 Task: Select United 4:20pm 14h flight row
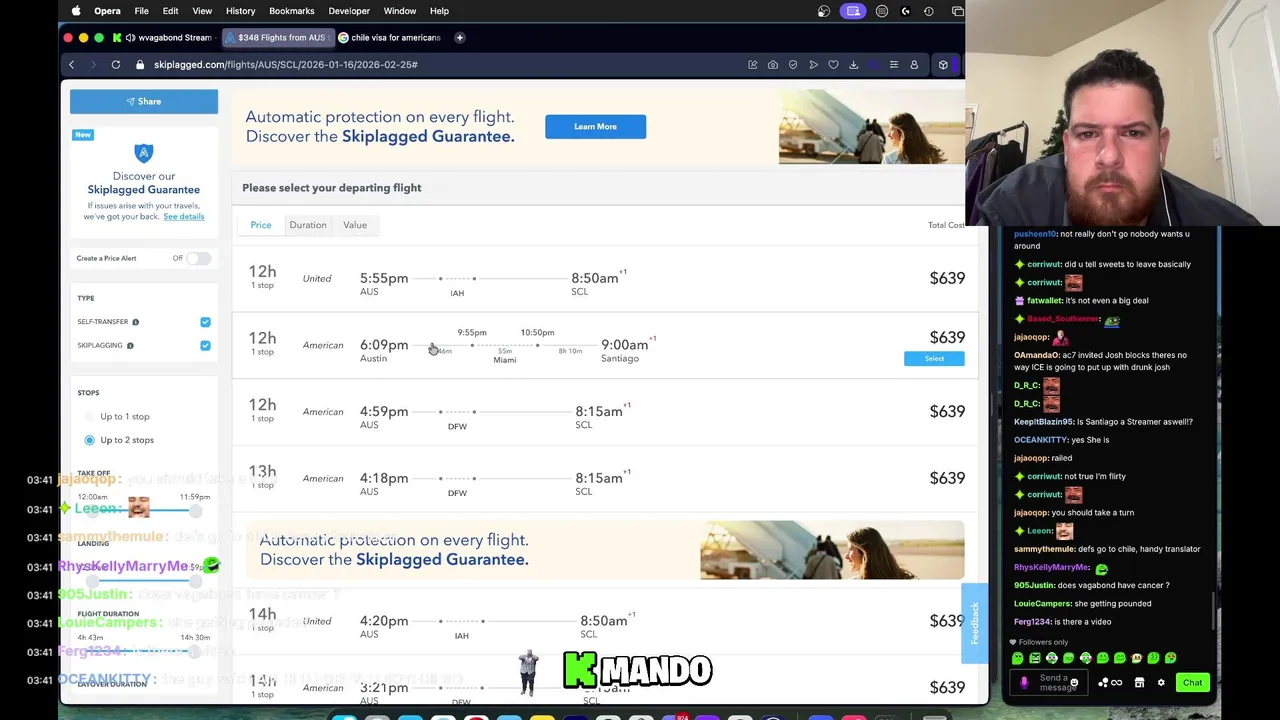[604, 621]
